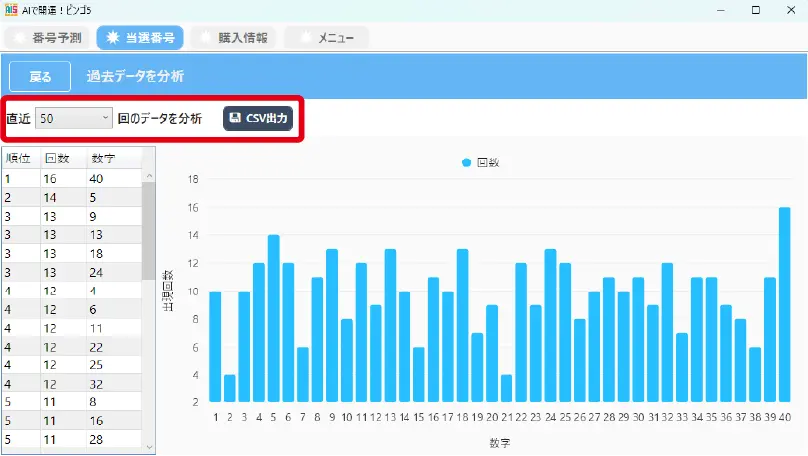Click the chart bar for number 2

(x=230, y=389)
